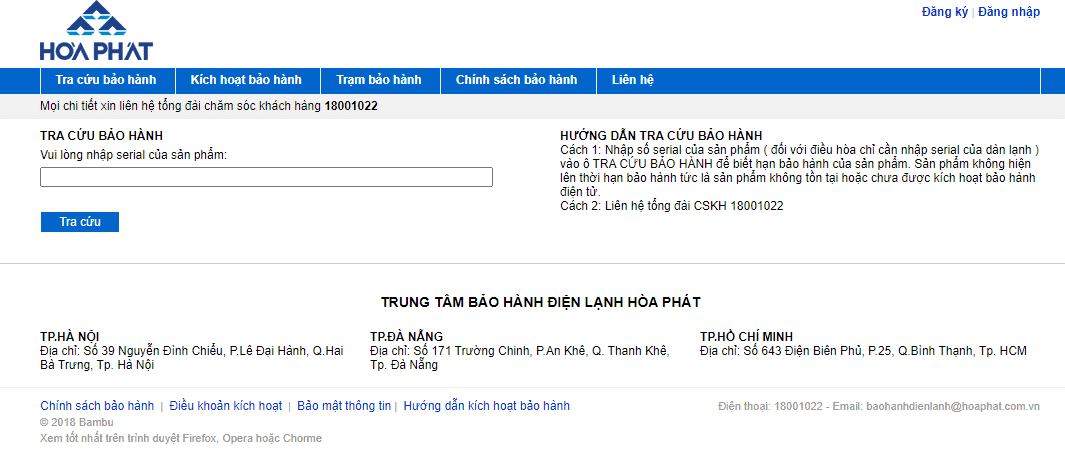The image size is (1065, 472).
Task: Click Bảo mật thông tin footer link
Action: tap(344, 406)
